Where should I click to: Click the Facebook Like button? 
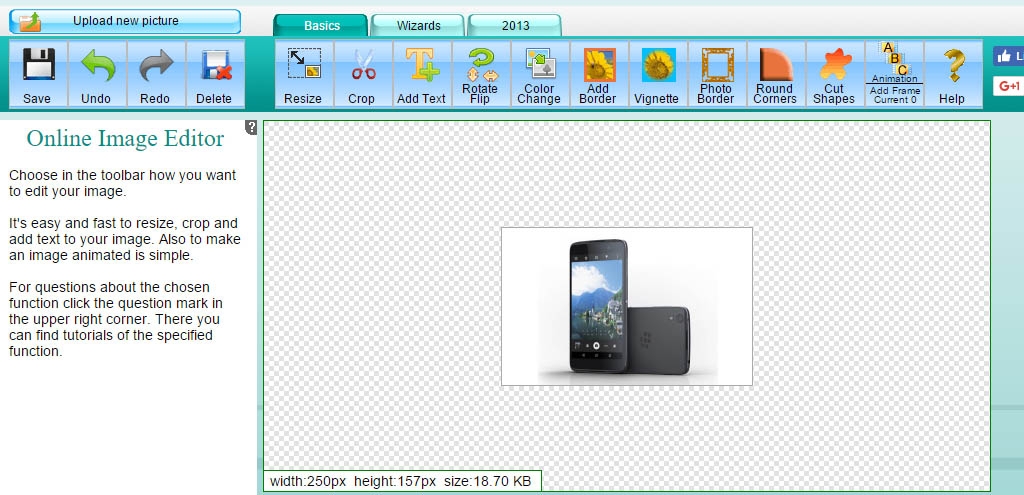[1008, 56]
